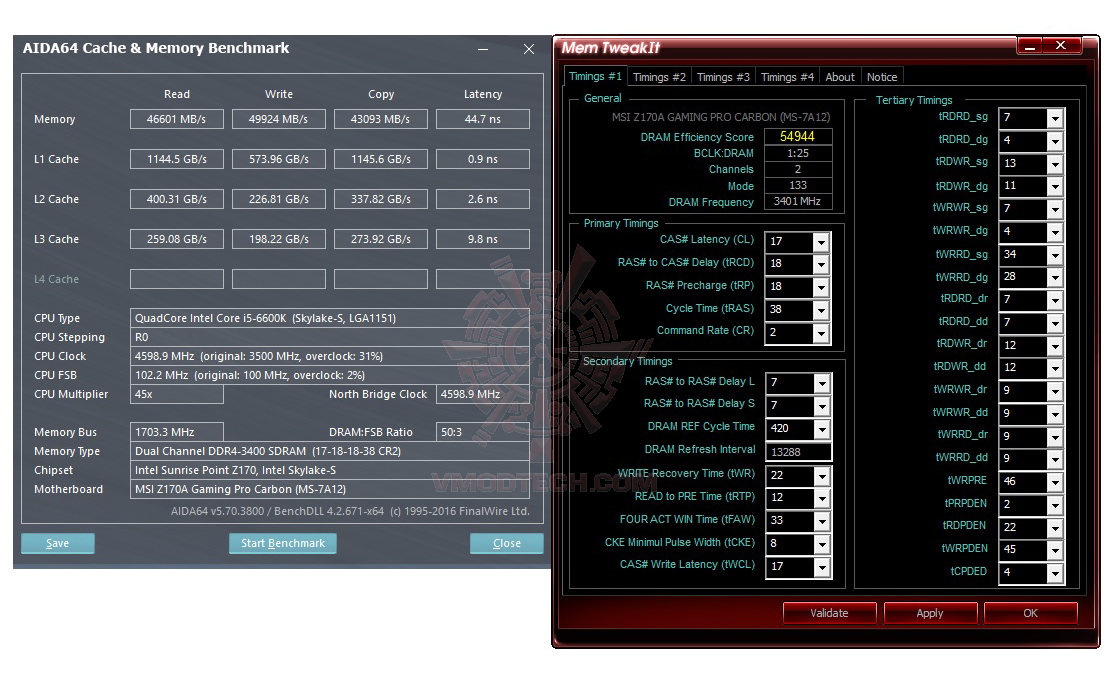
Task: Expand the tRDRD_dd dropdown
Action: [1055, 323]
